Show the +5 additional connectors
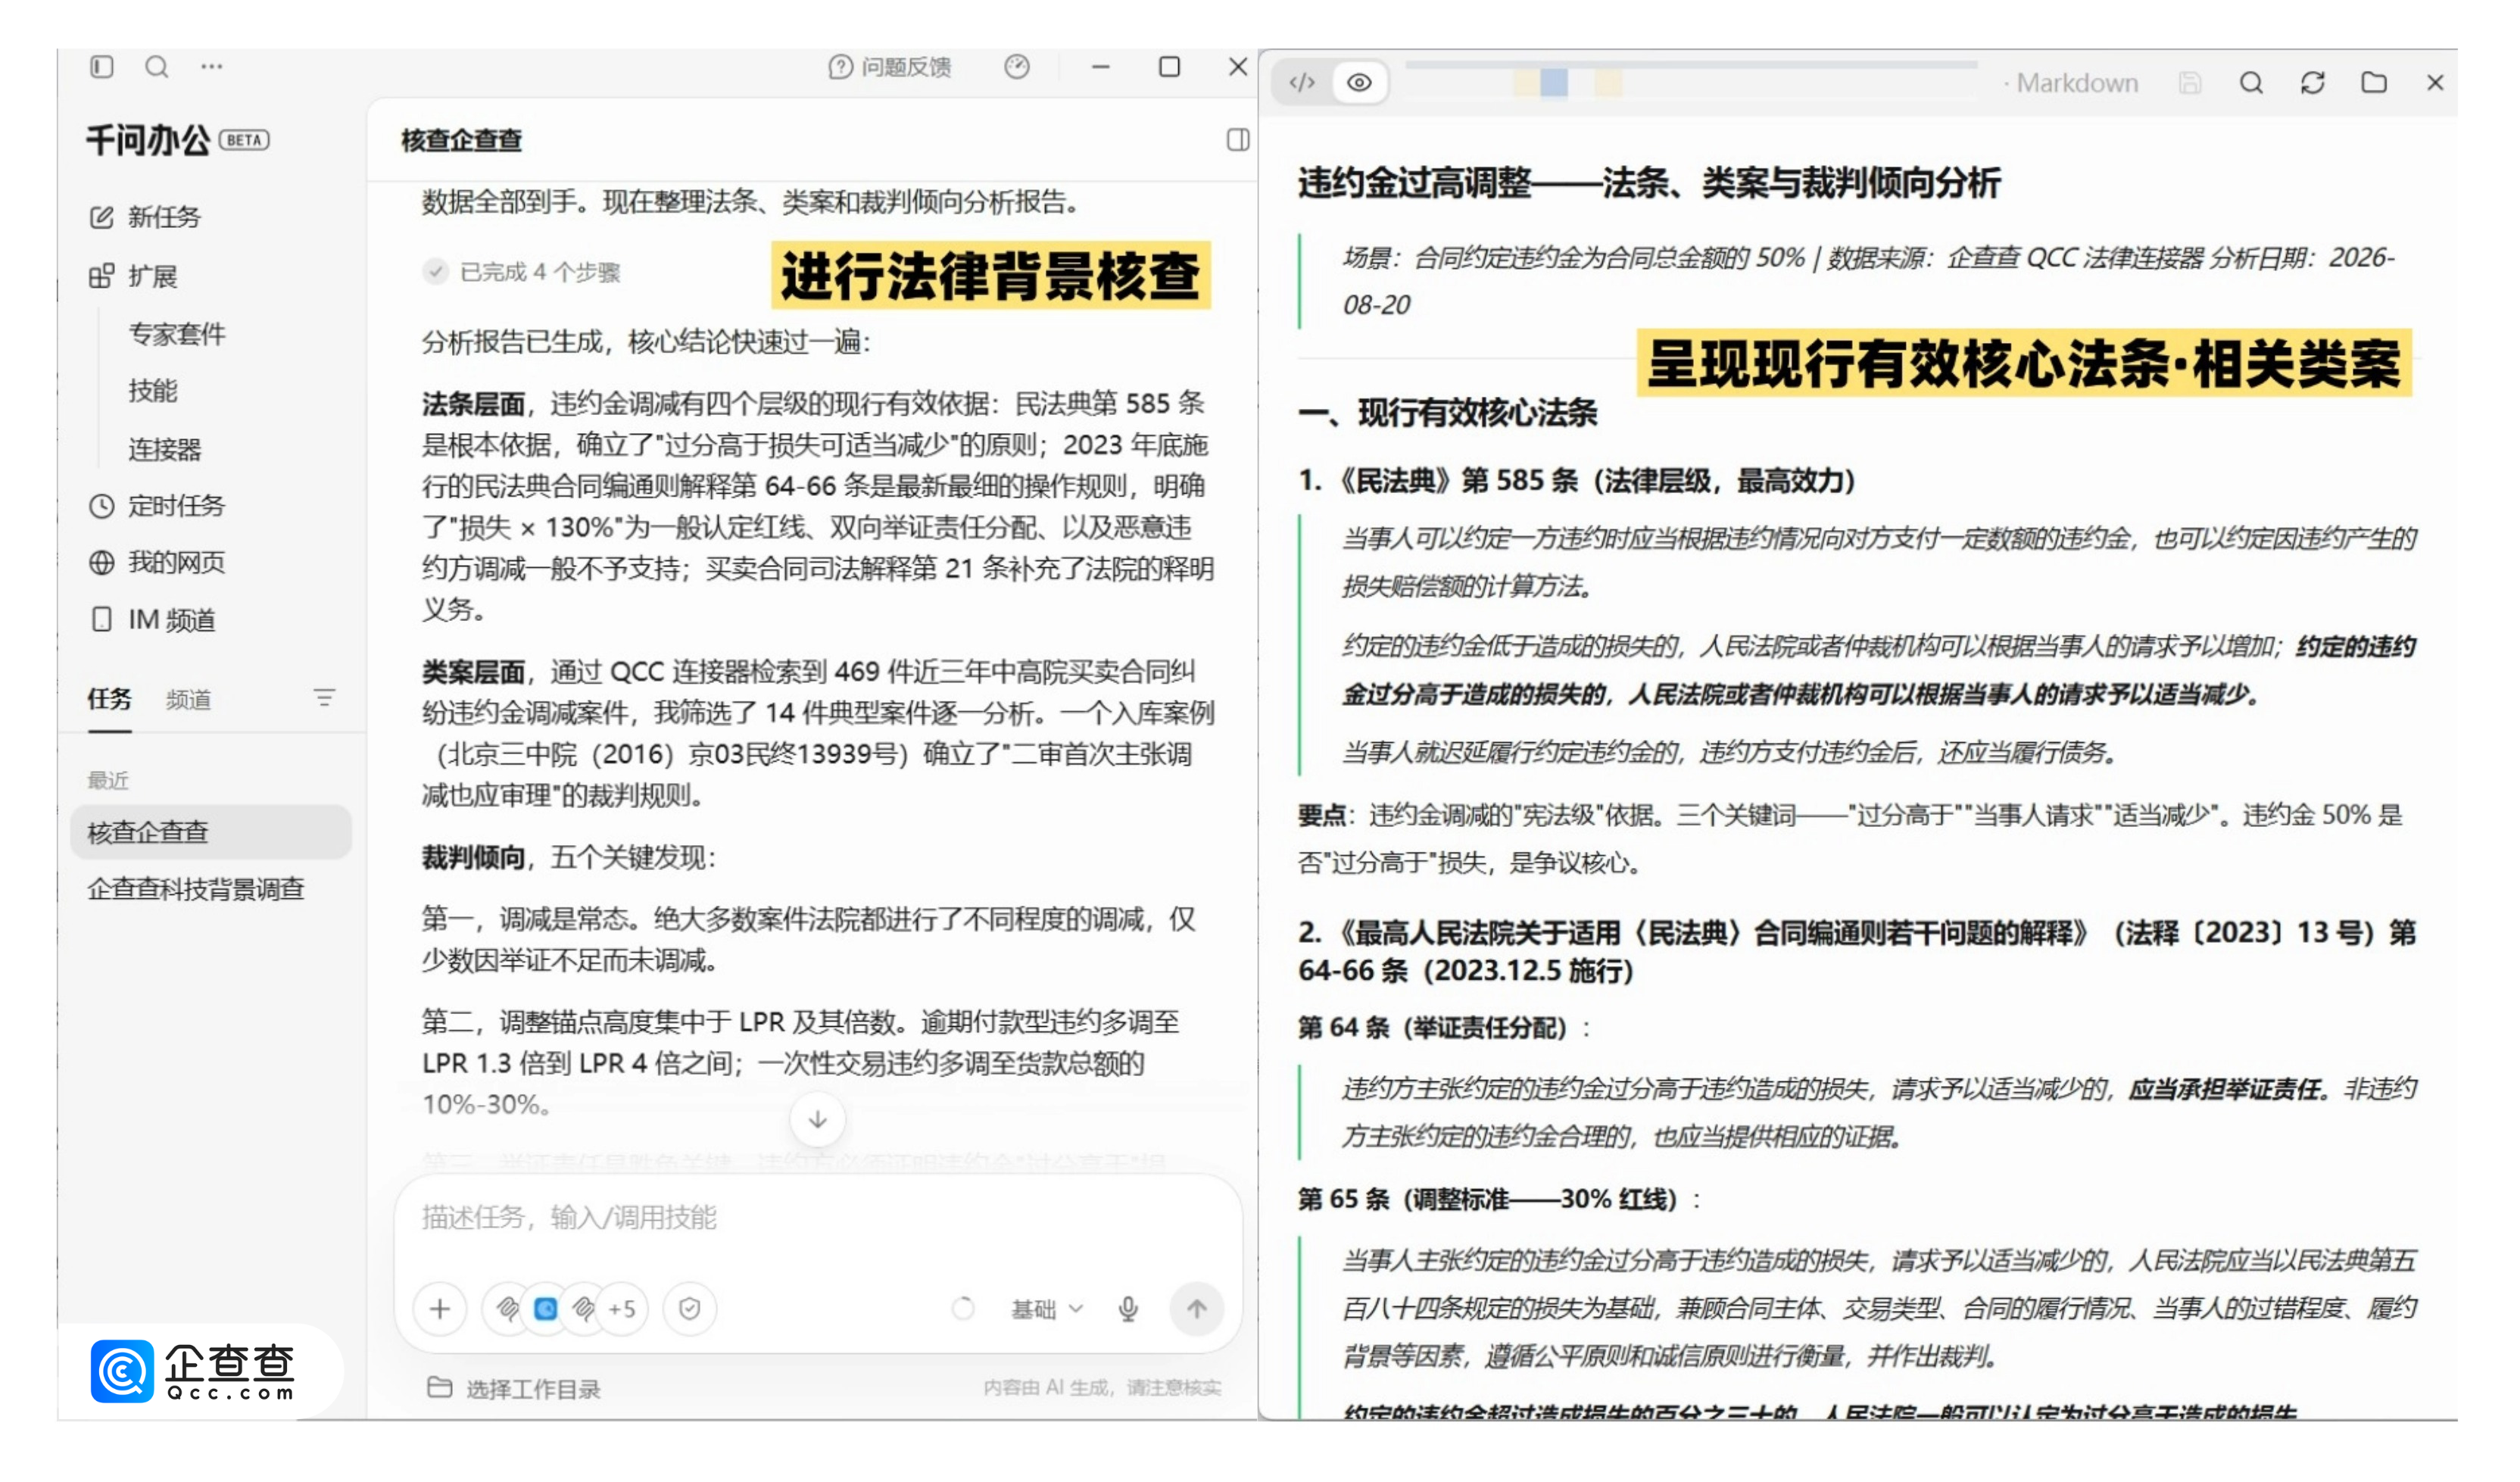Image resolution: width=2520 pixels, height=1482 pixels. (x=621, y=1309)
